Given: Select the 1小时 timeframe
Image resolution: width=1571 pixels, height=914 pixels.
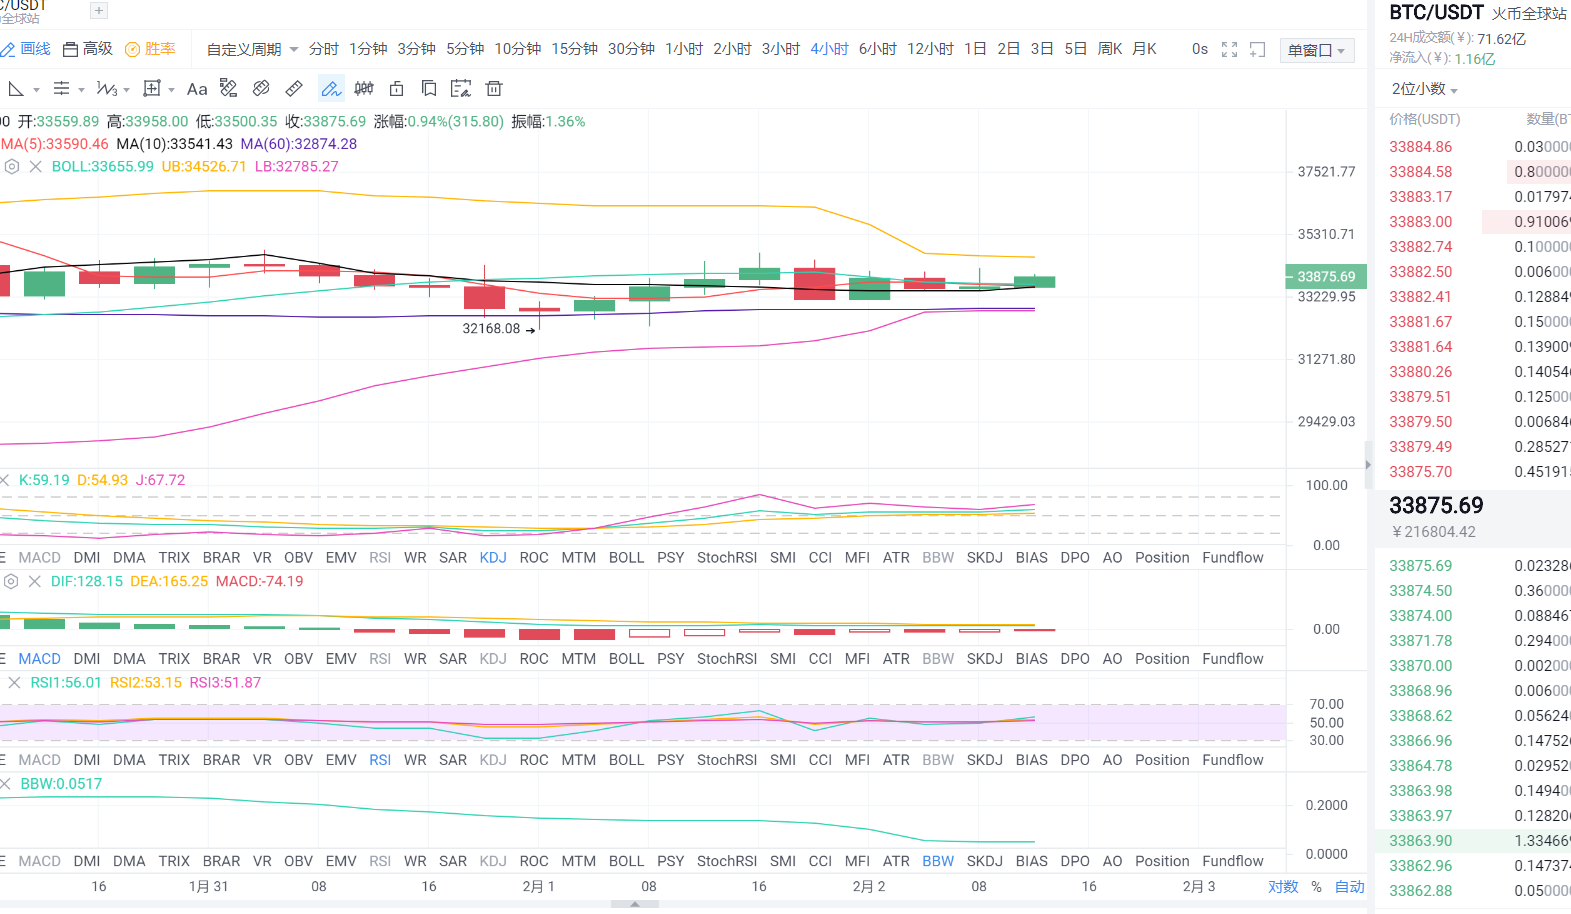Looking at the screenshot, I should click(x=684, y=49).
